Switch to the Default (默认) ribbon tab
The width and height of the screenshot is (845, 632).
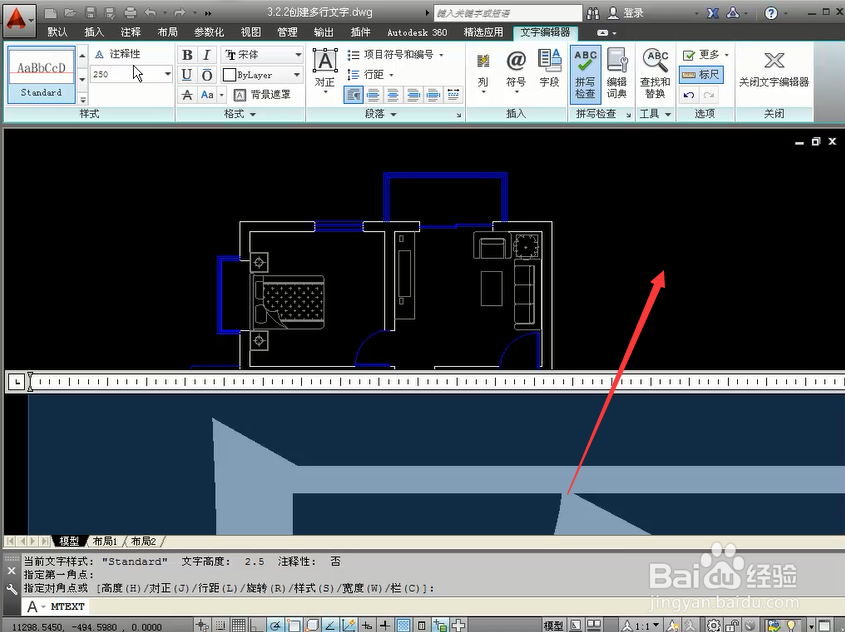(58, 32)
